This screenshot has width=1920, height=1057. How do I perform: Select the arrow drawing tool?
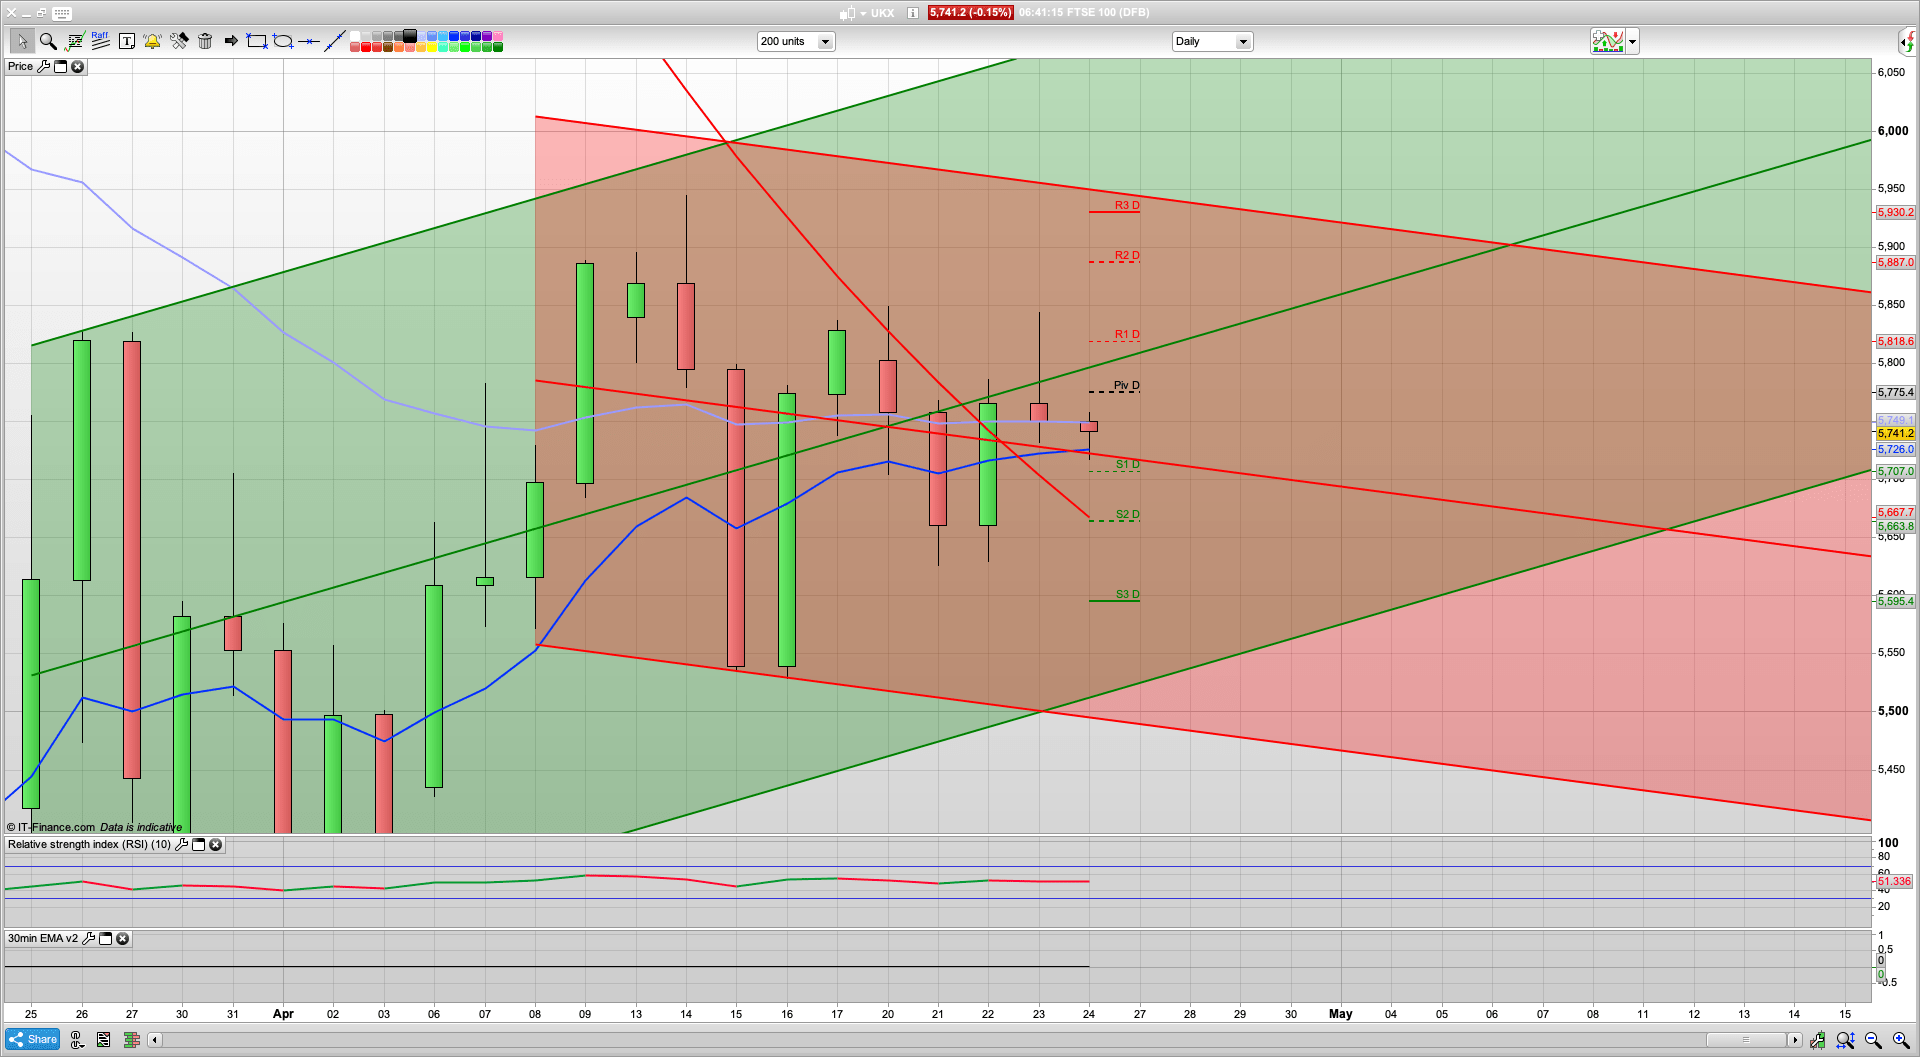point(231,41)
